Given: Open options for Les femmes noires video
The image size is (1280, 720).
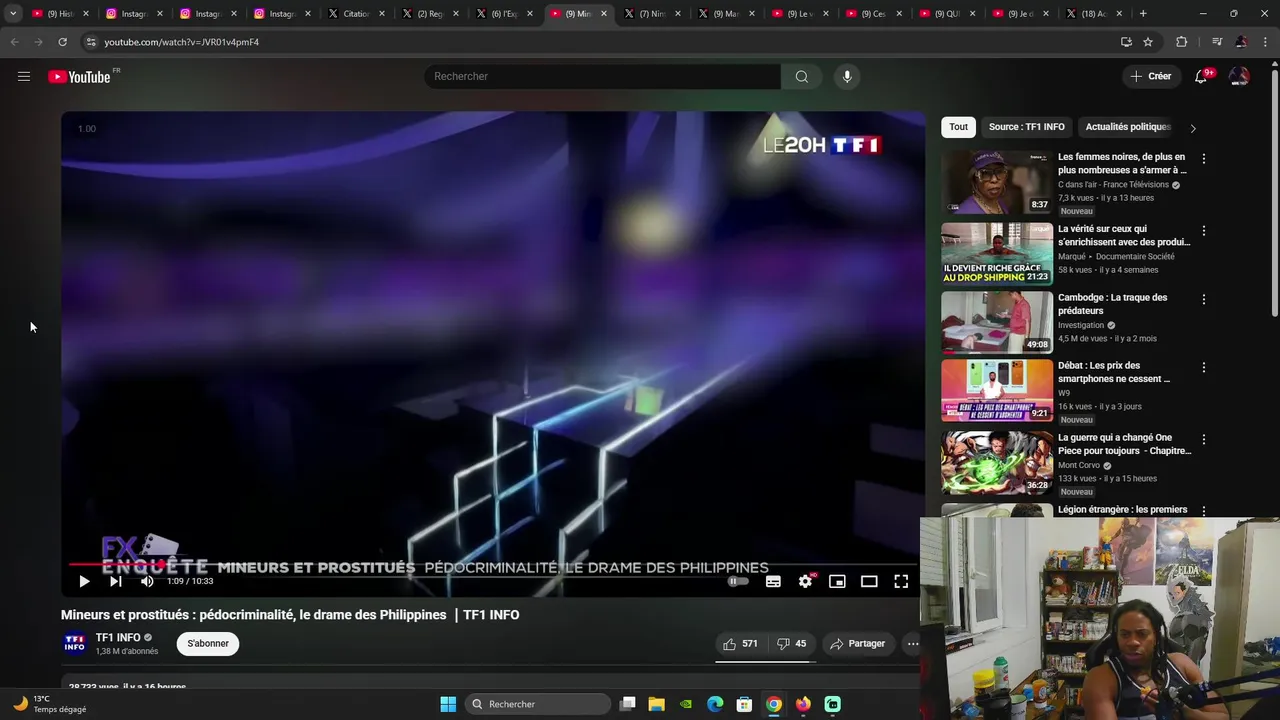Looking at the screenshot, I should tap(1204, 159).
